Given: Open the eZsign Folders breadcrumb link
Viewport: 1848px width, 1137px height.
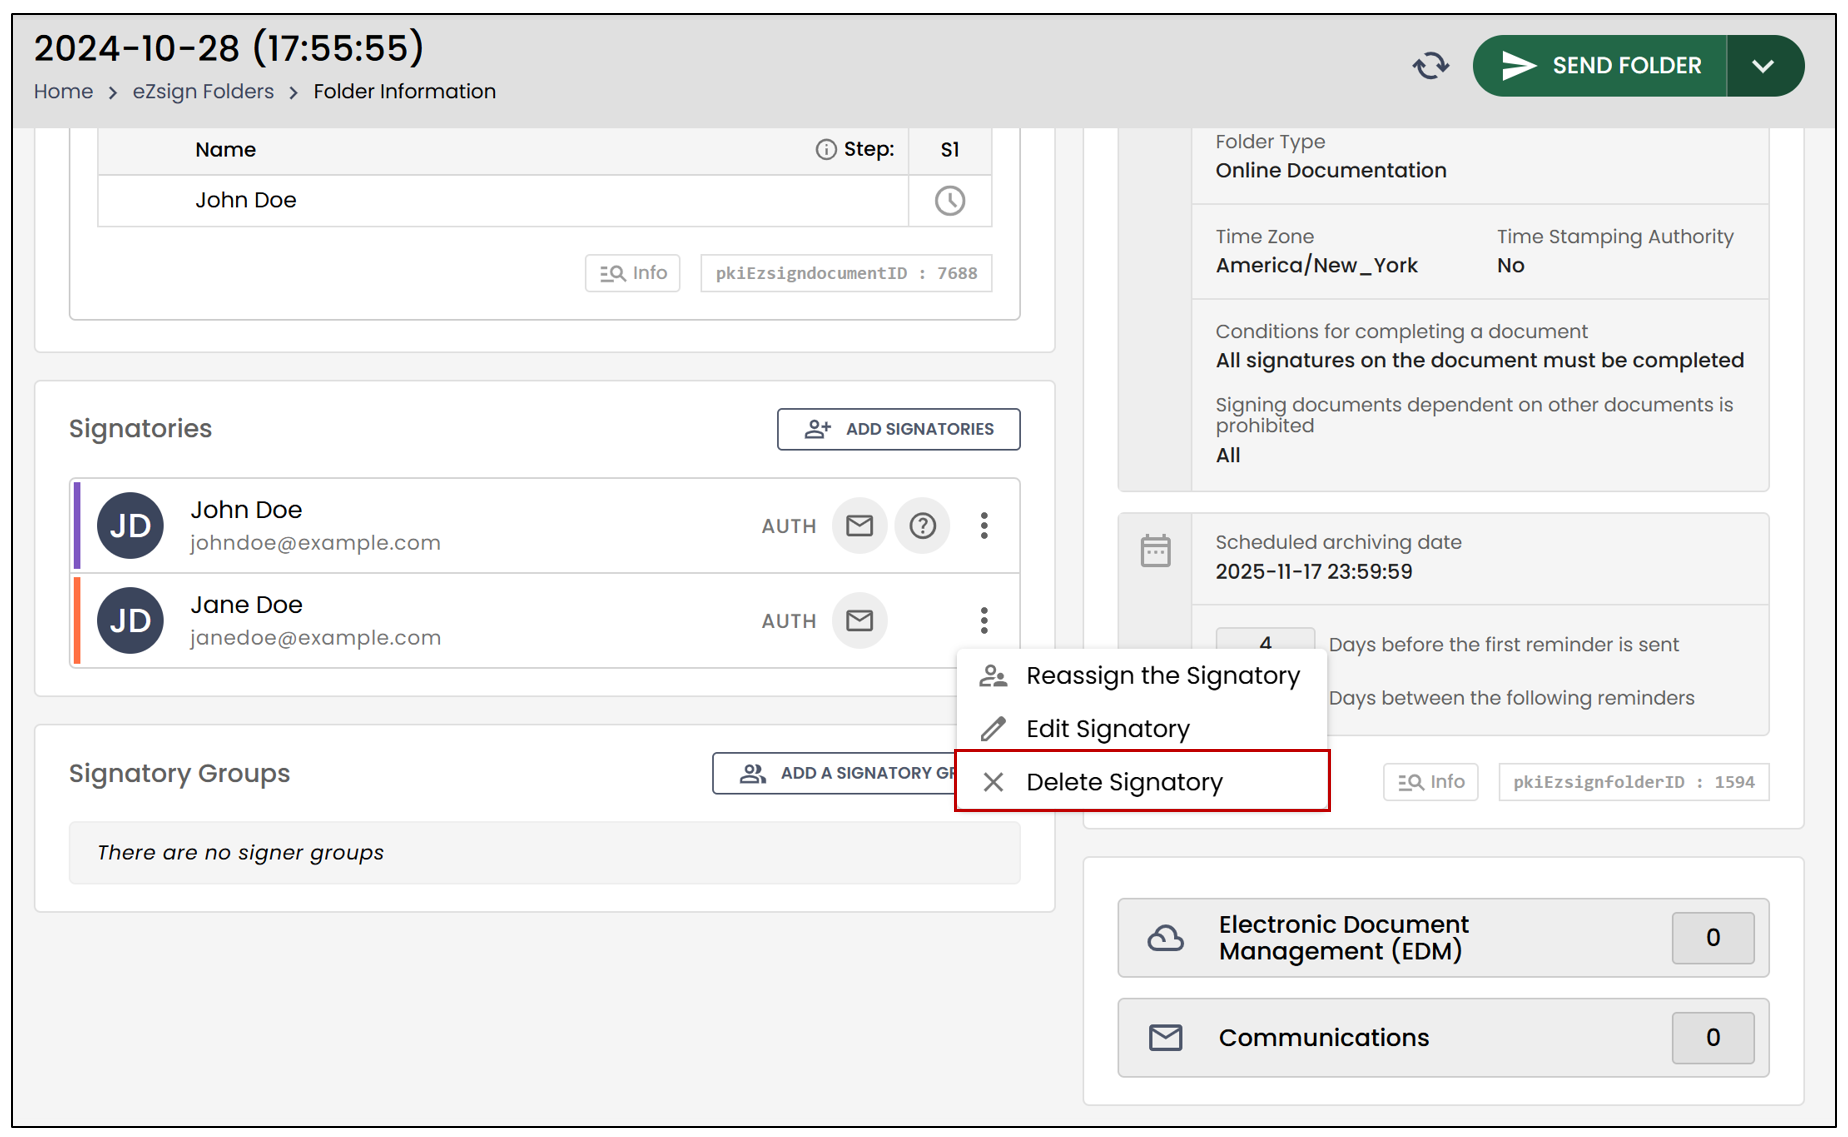Looking at the screenshot, I should click(203, 91).
